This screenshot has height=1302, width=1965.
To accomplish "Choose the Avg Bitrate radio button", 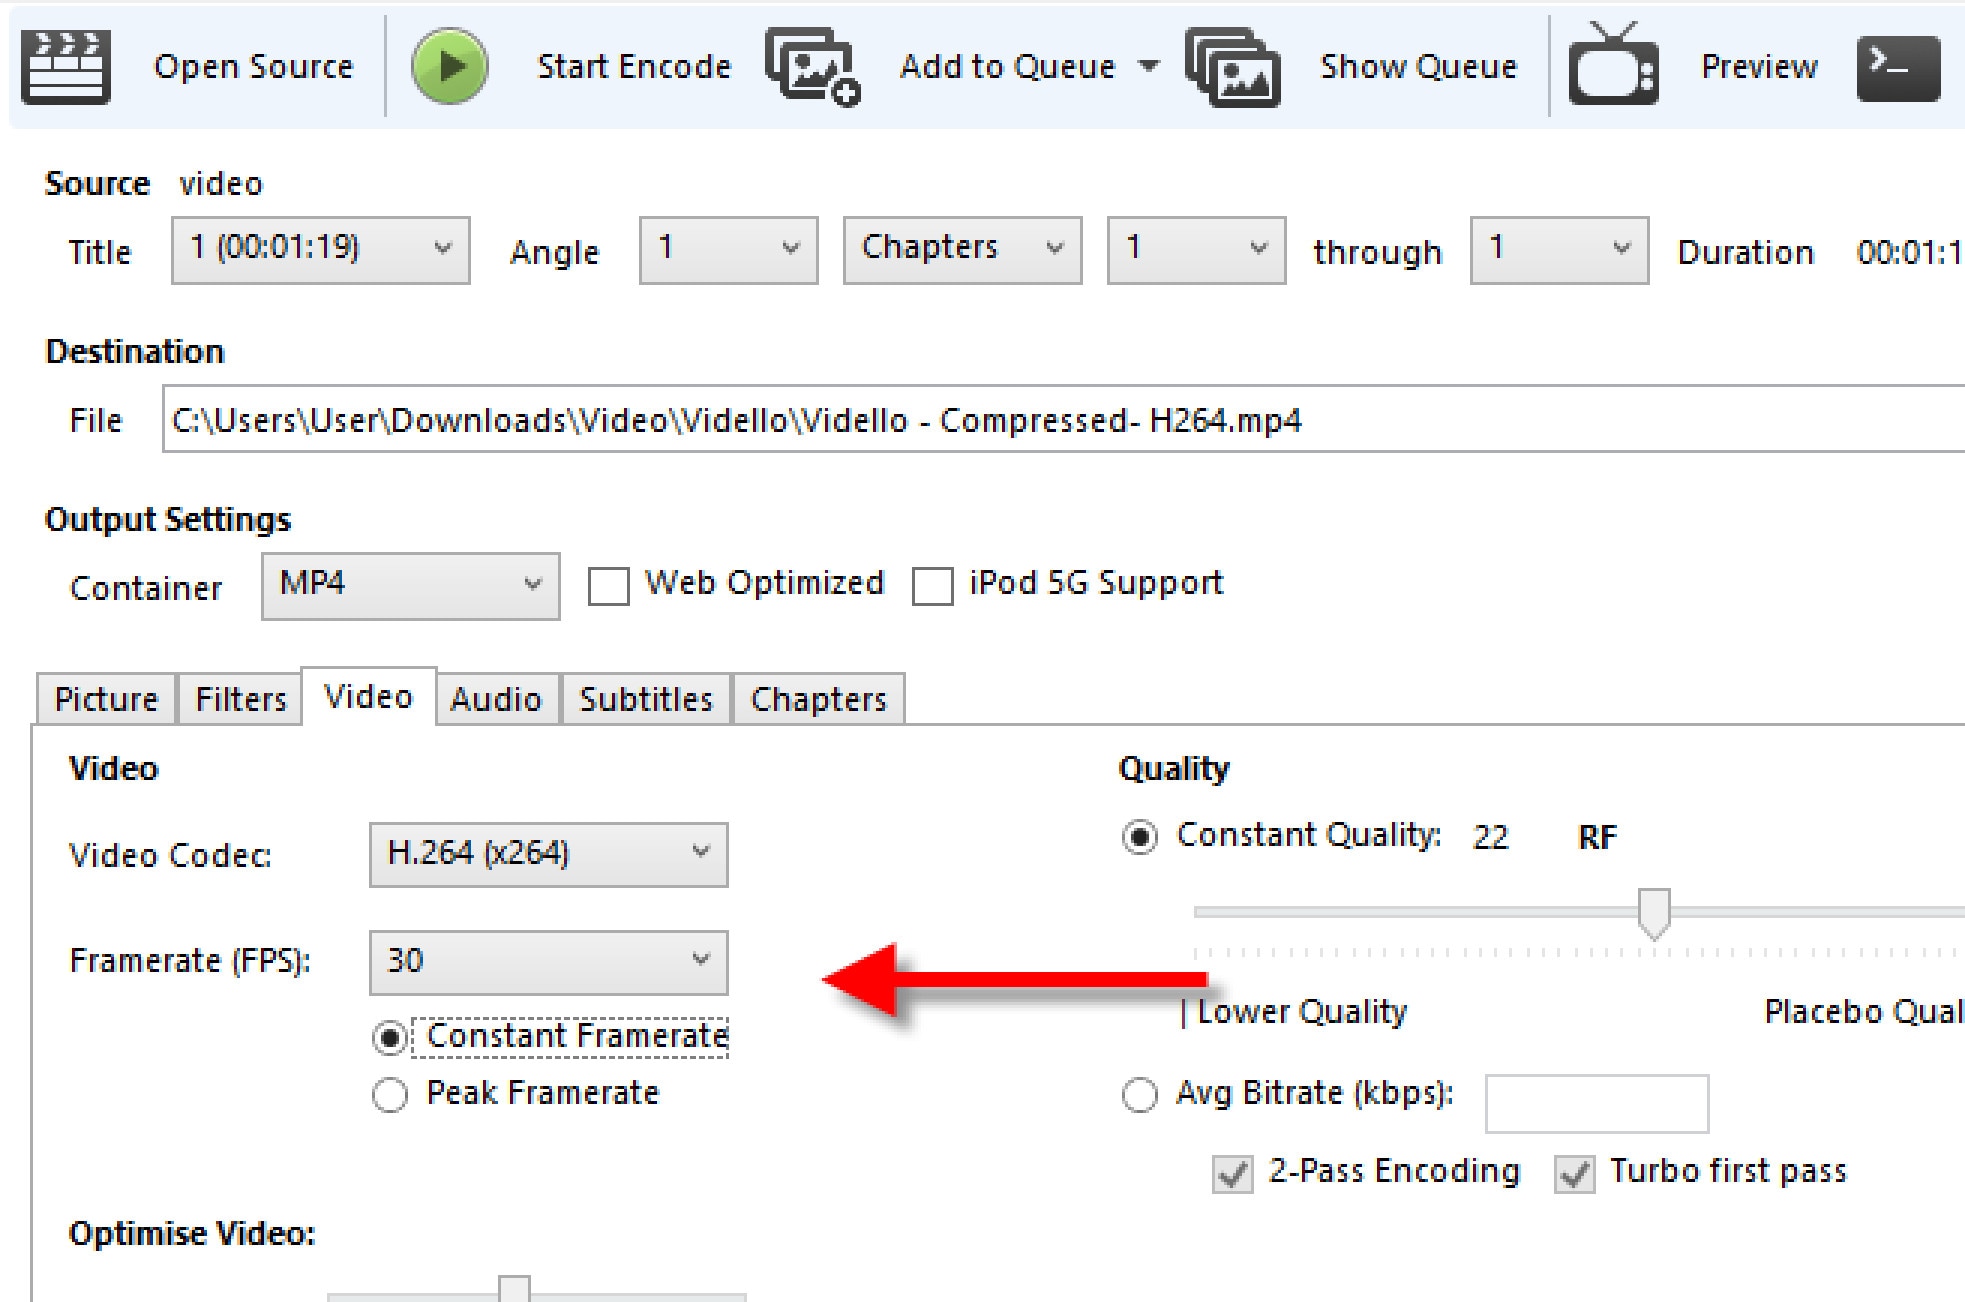I will (1140, 1094).
